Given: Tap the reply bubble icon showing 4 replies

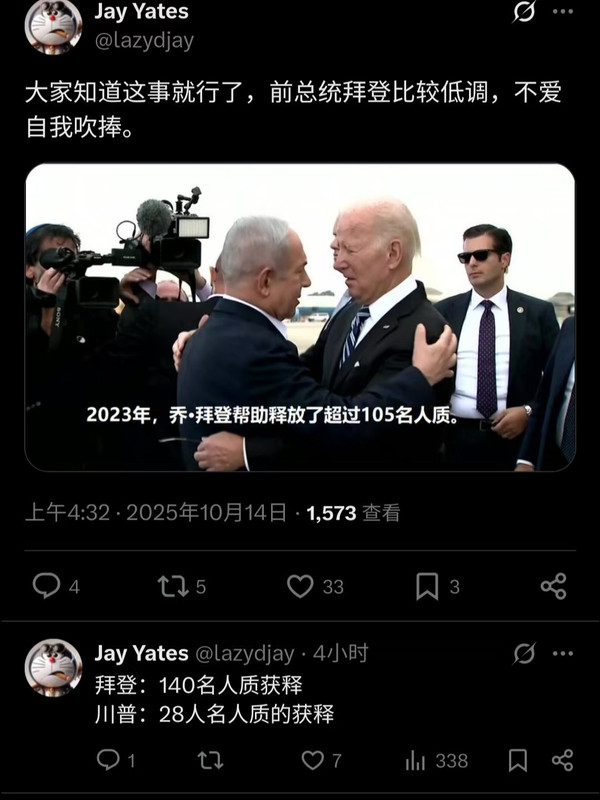Looking at the screenshot, I should [x=46, y=585].
